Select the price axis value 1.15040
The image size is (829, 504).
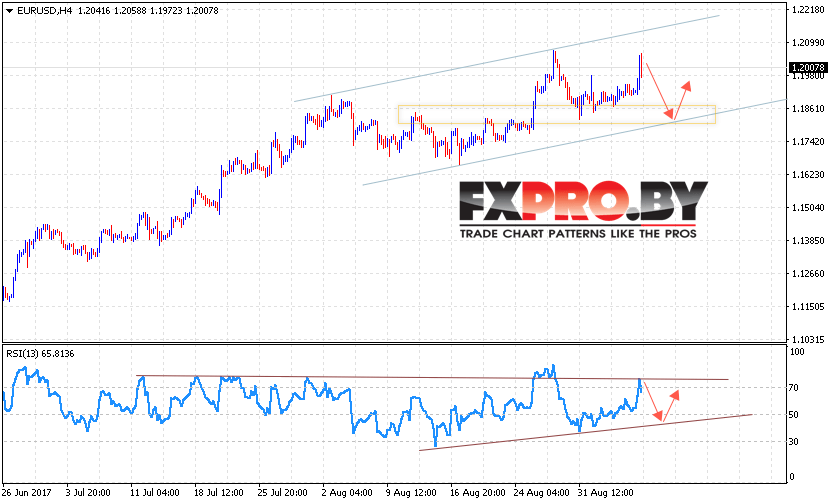coord(808,207)
